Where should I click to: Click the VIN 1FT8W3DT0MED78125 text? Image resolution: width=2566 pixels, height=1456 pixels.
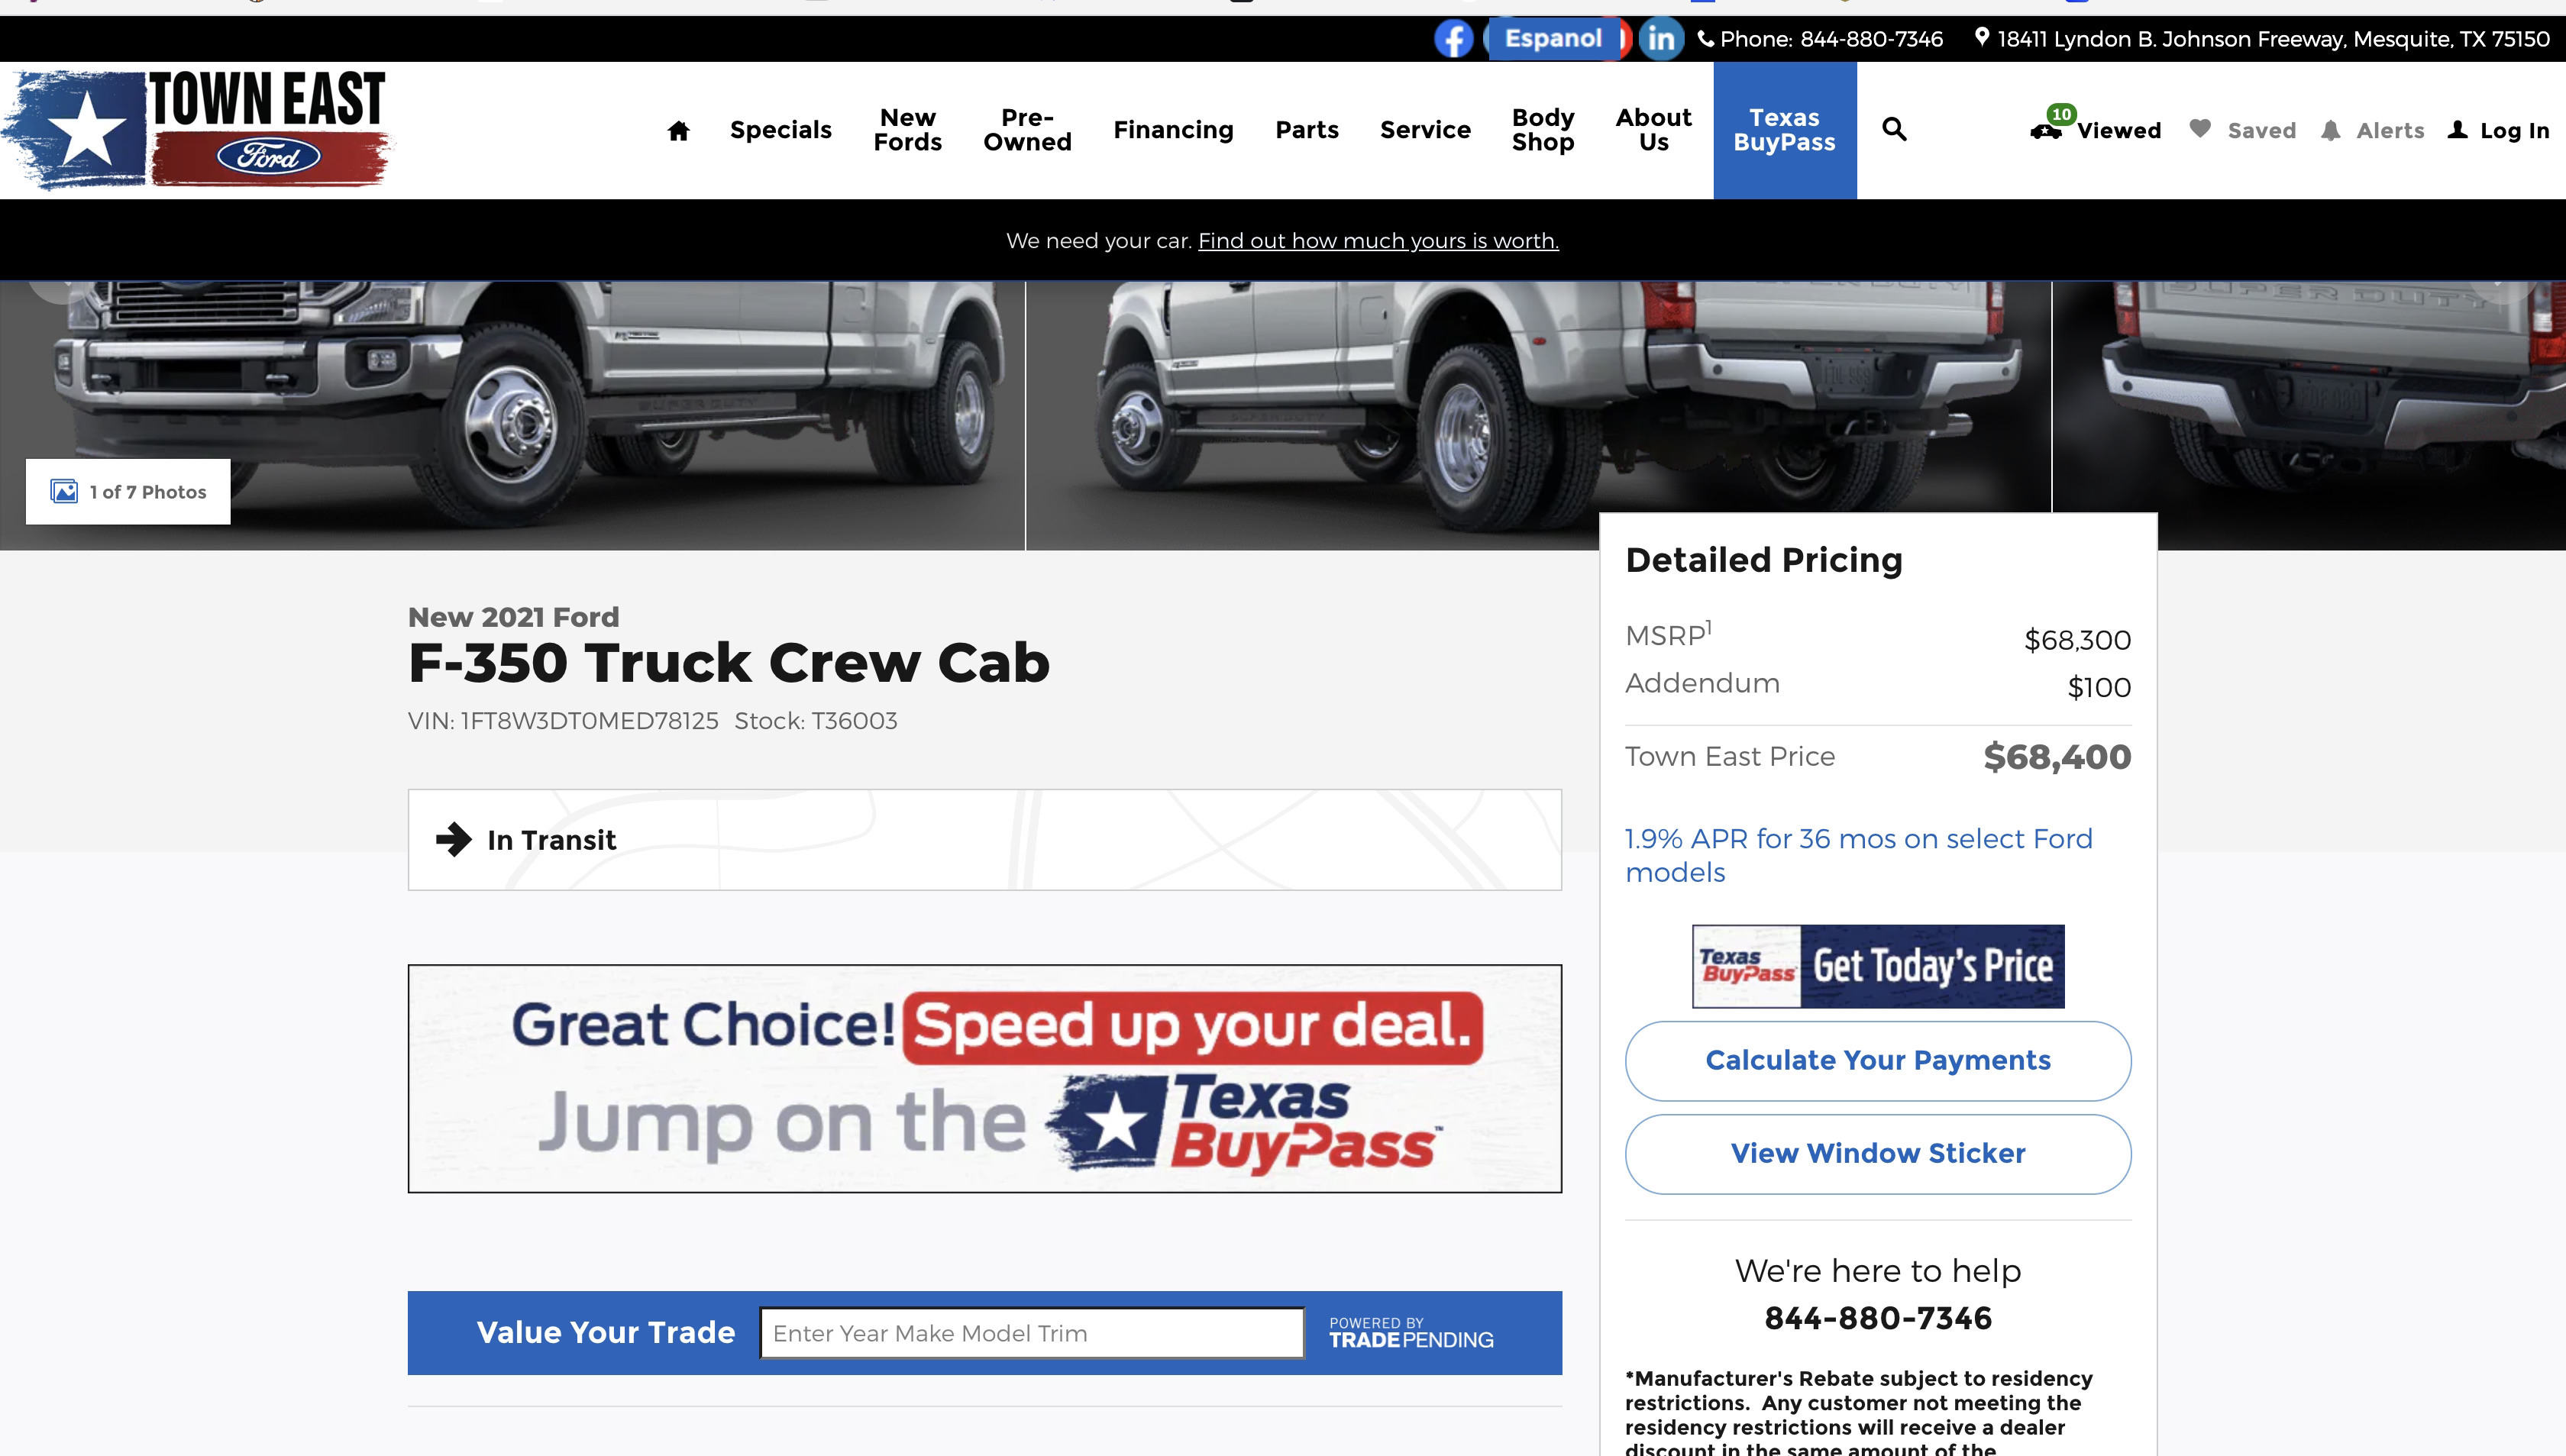563,721
